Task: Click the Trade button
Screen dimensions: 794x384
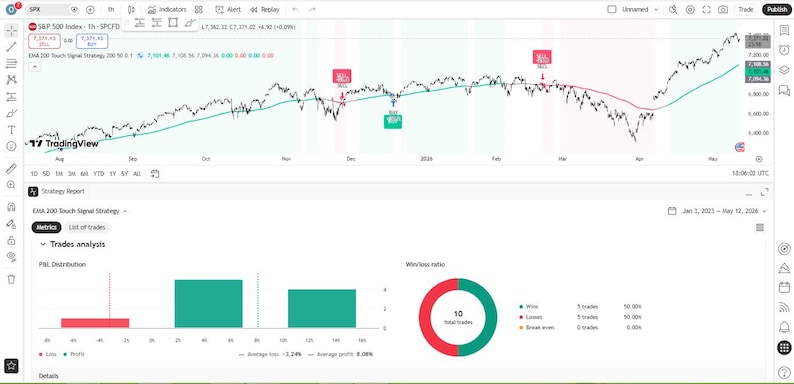Action: pyautogui.click(x=745, y=9)
